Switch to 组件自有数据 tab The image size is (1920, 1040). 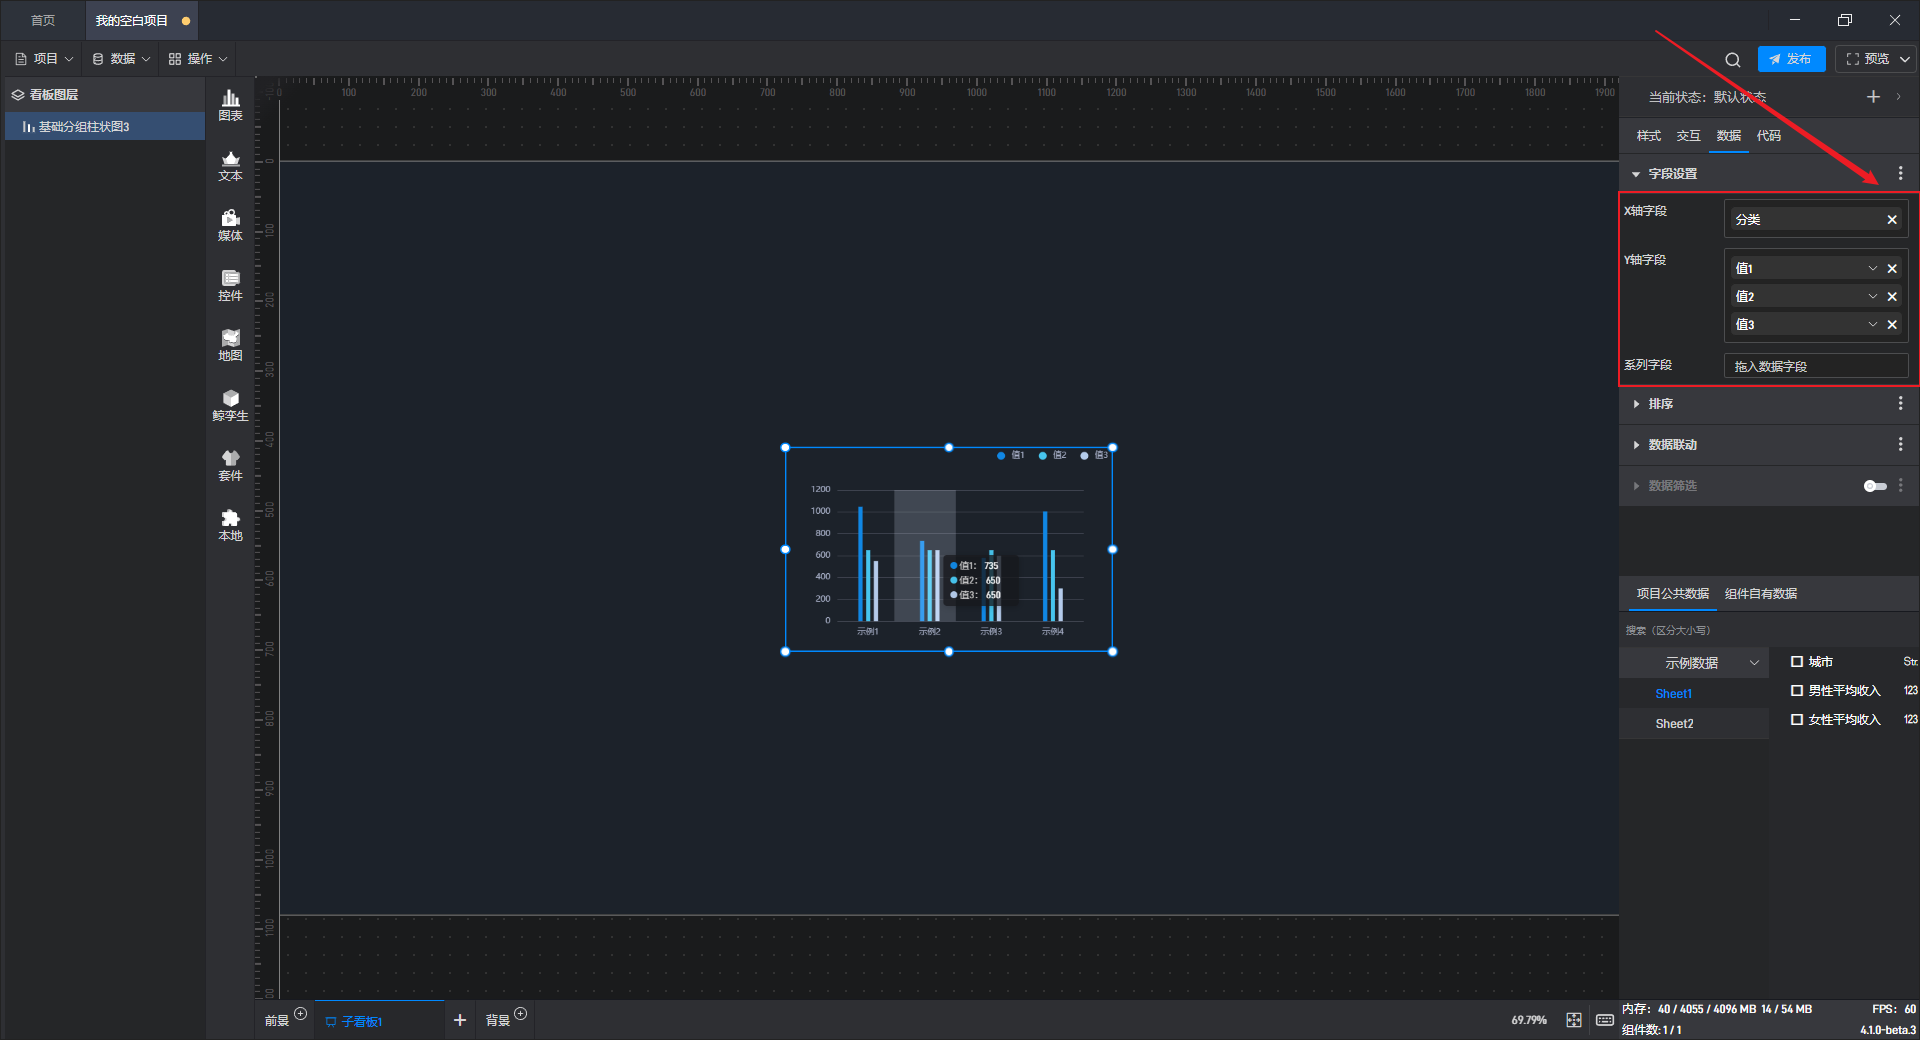click(x=1761, y=594)
